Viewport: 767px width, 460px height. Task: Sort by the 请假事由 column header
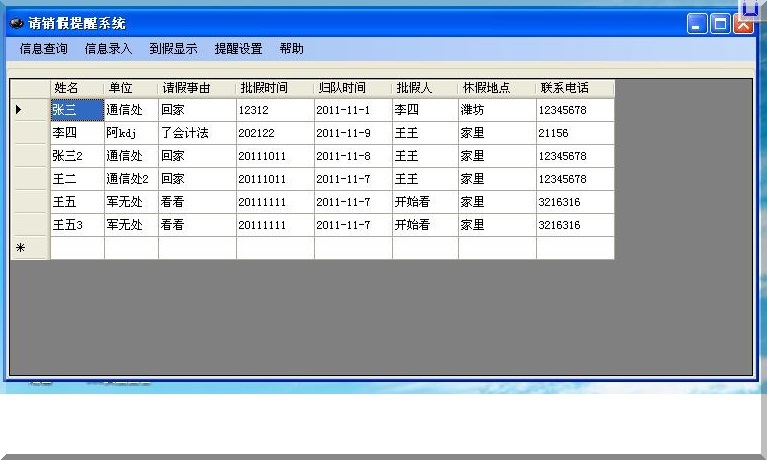tap(197, 88)
